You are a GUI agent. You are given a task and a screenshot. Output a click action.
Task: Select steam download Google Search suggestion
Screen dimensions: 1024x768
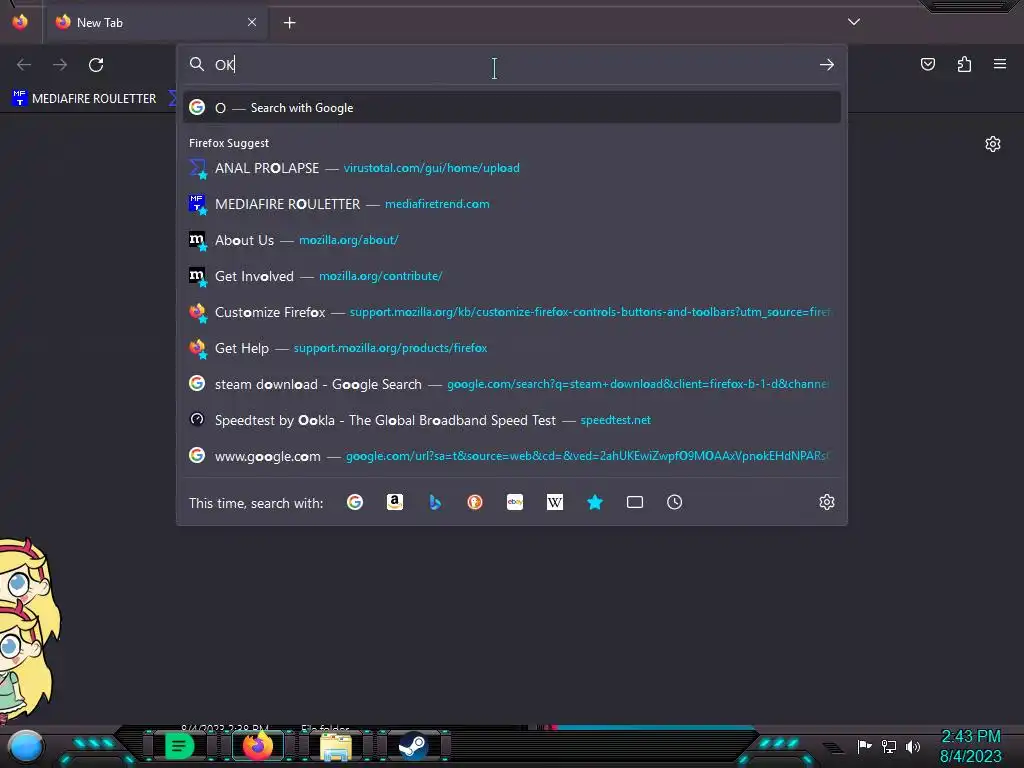tap(512, 384)
